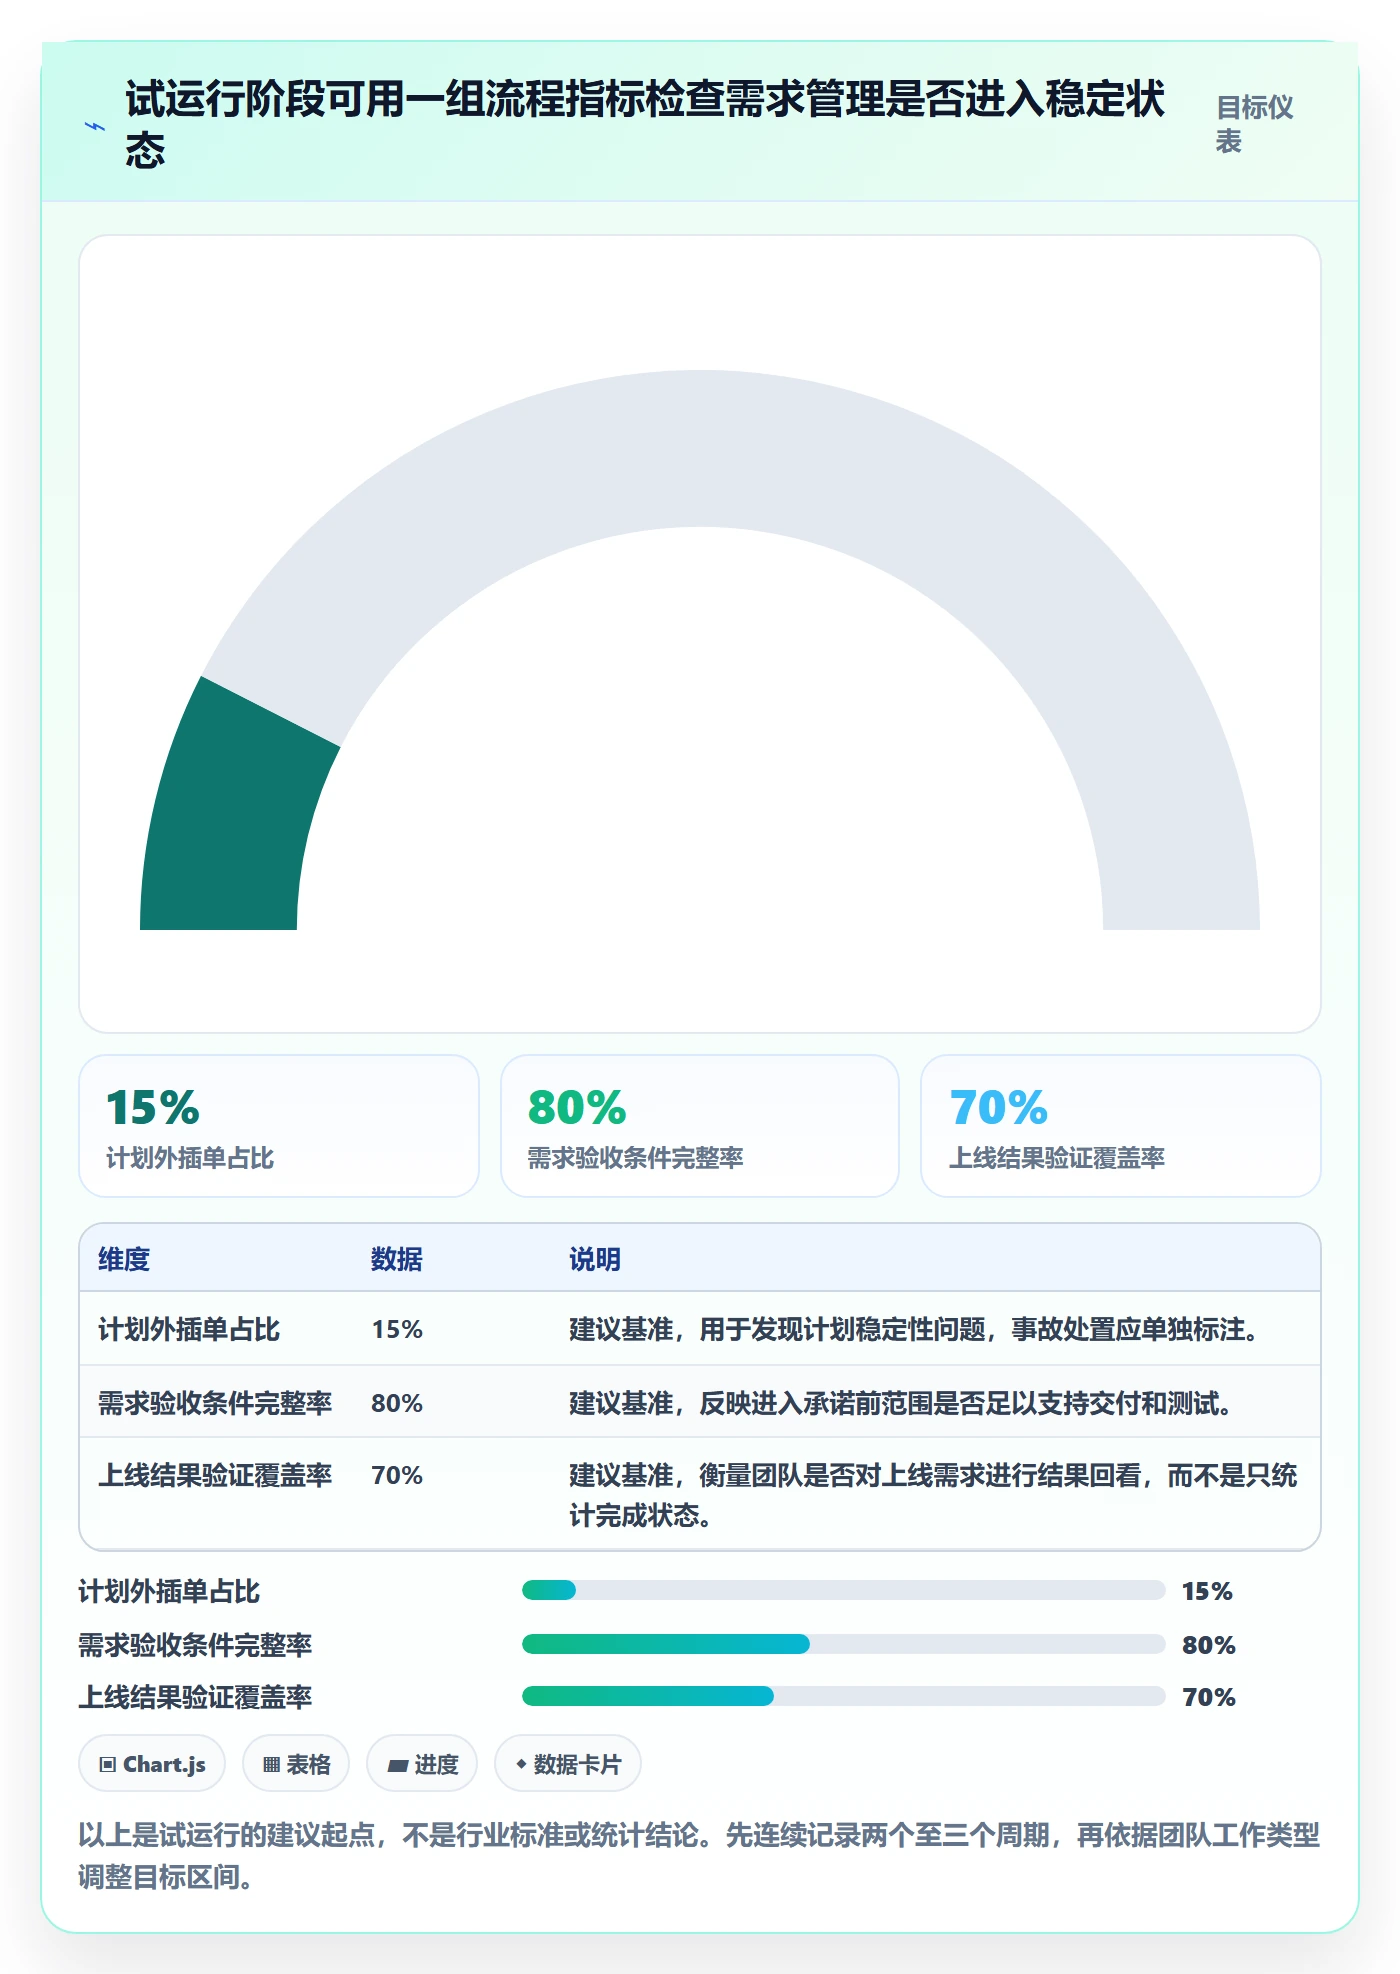Select the 80% 需求验收条件完整率 stat card

[700, 1126]
